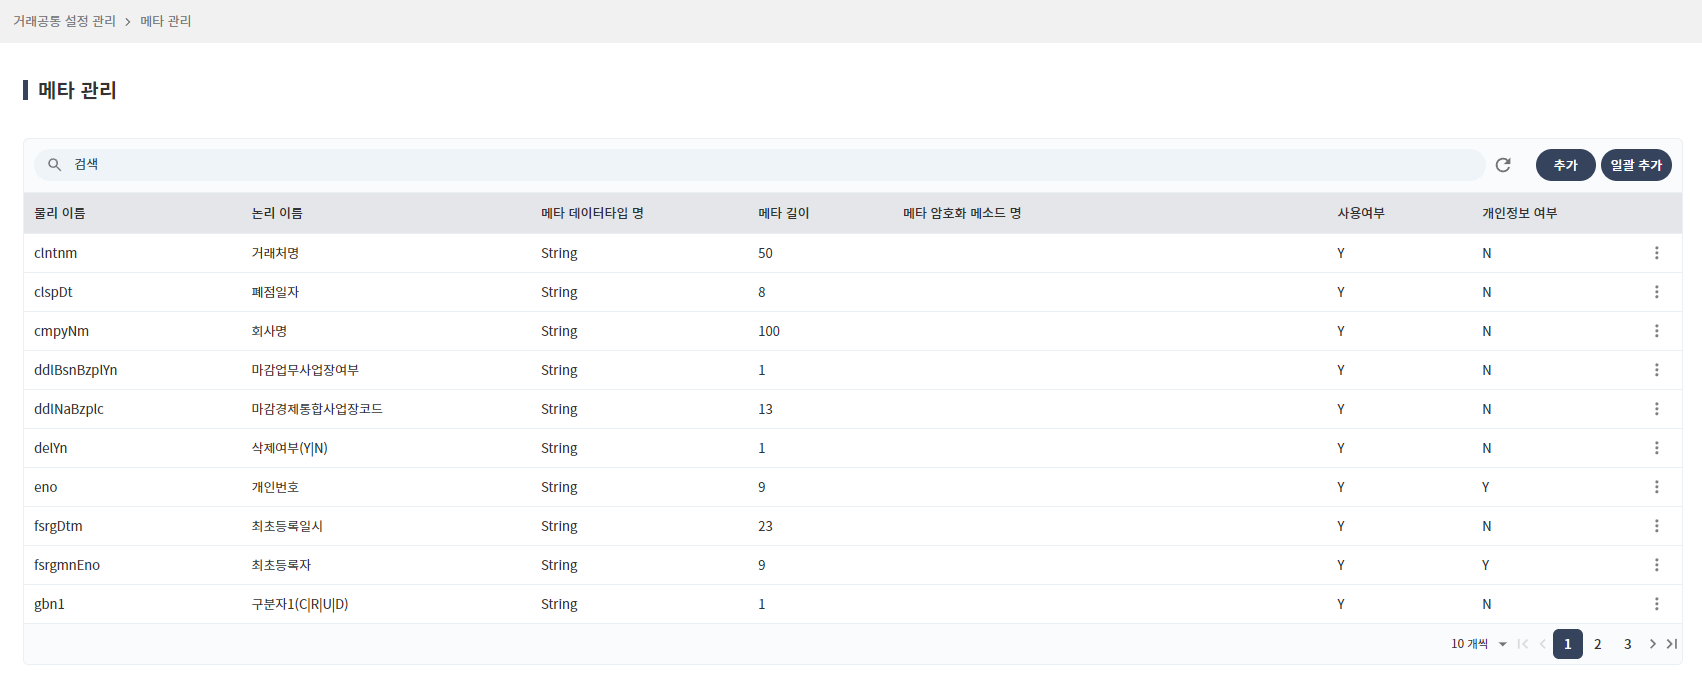Open the three-dot menu for cmpyNm
This screenshot has width=1702, height=678.
click(1656, 331)
